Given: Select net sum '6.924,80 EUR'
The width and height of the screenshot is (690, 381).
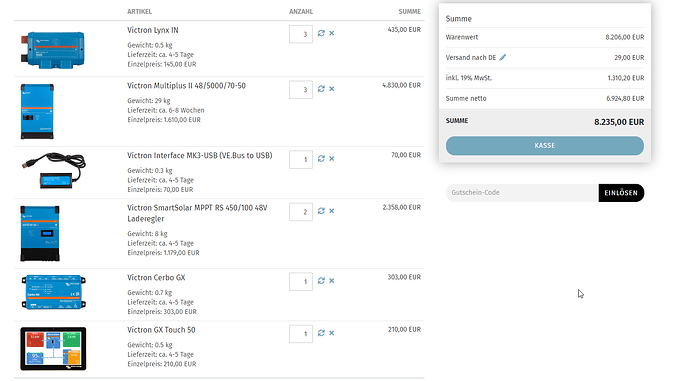Looking at the screenshot, I should 625,99.
